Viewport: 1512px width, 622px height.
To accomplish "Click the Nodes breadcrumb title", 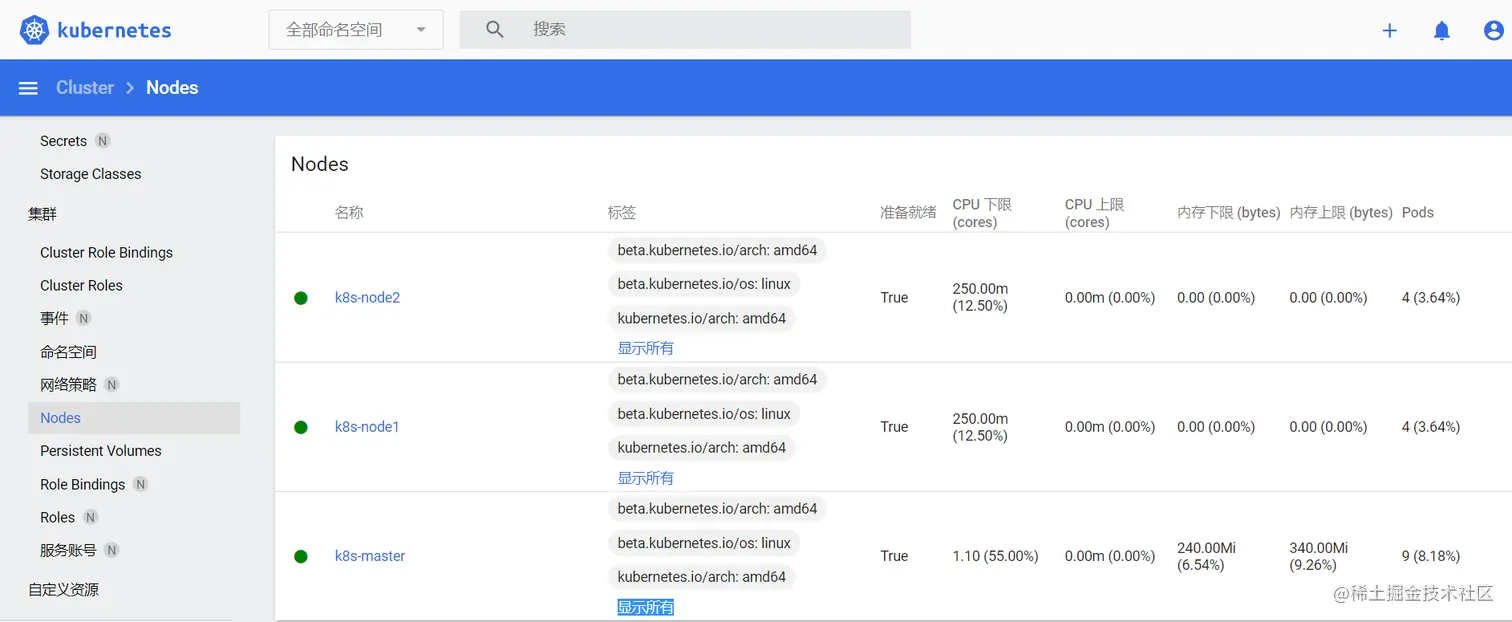I will (x=172, y=88).
